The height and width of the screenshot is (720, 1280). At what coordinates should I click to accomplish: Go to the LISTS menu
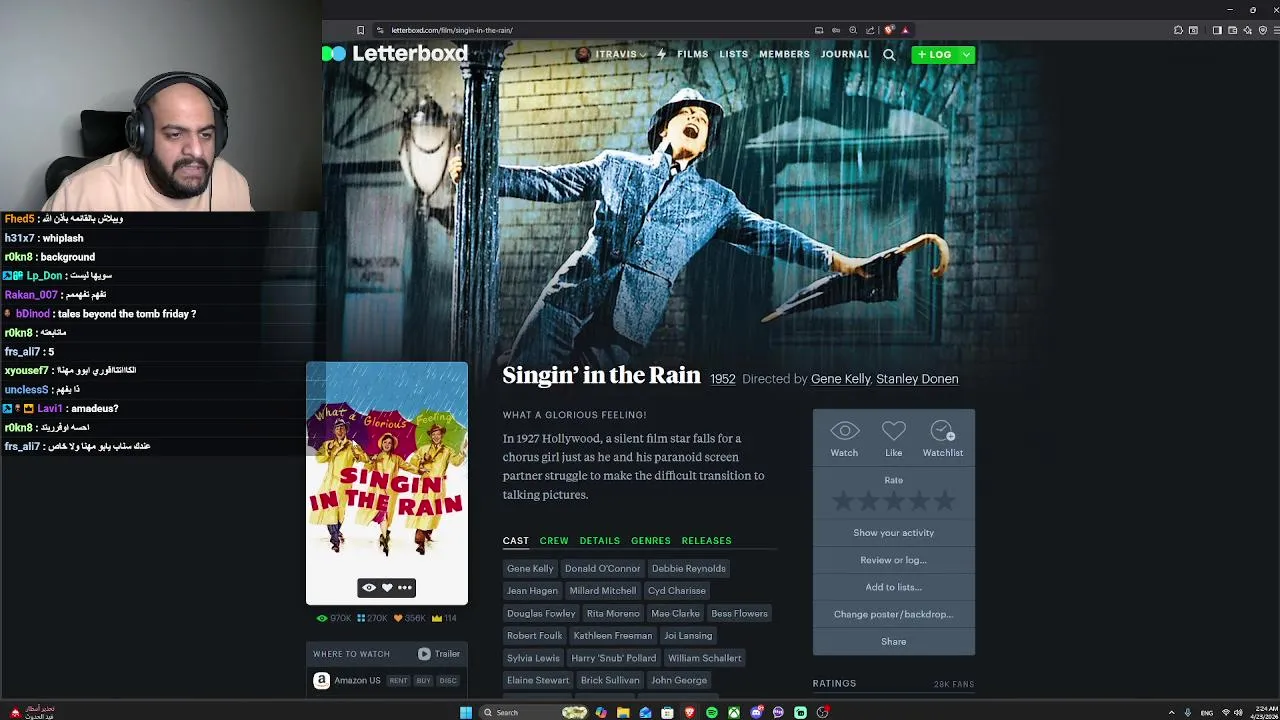(x=733, y=54)
